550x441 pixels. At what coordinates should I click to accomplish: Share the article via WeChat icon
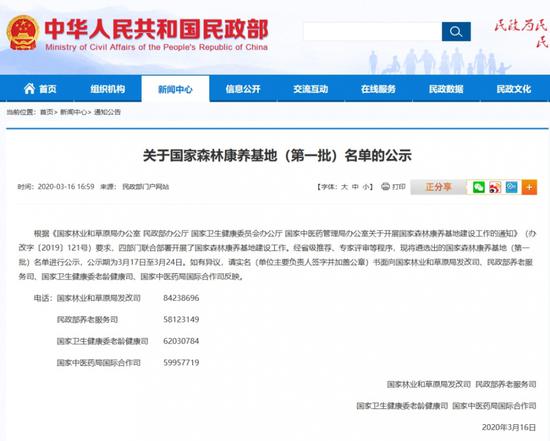(x=478, y=187)
